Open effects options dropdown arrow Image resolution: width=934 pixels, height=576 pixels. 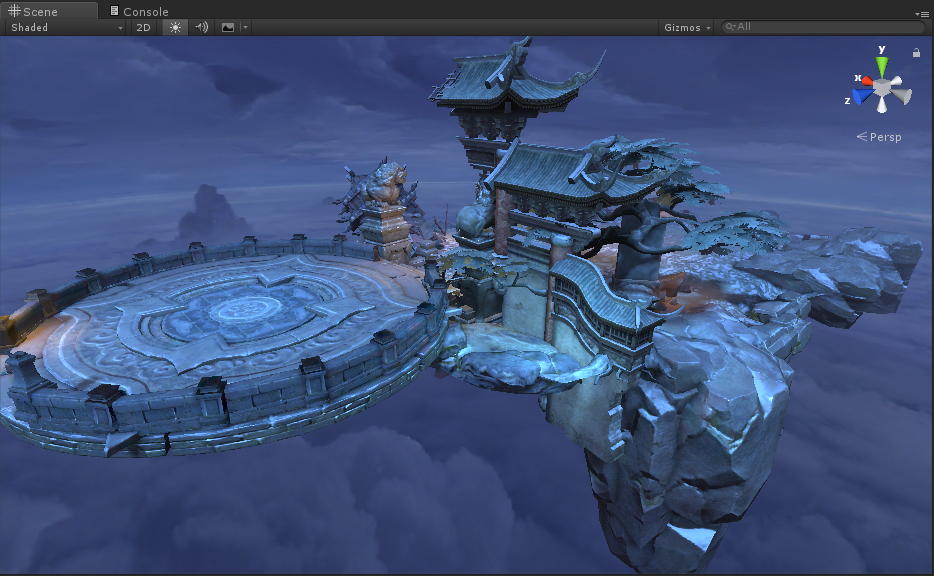click(x=245, y=27)
